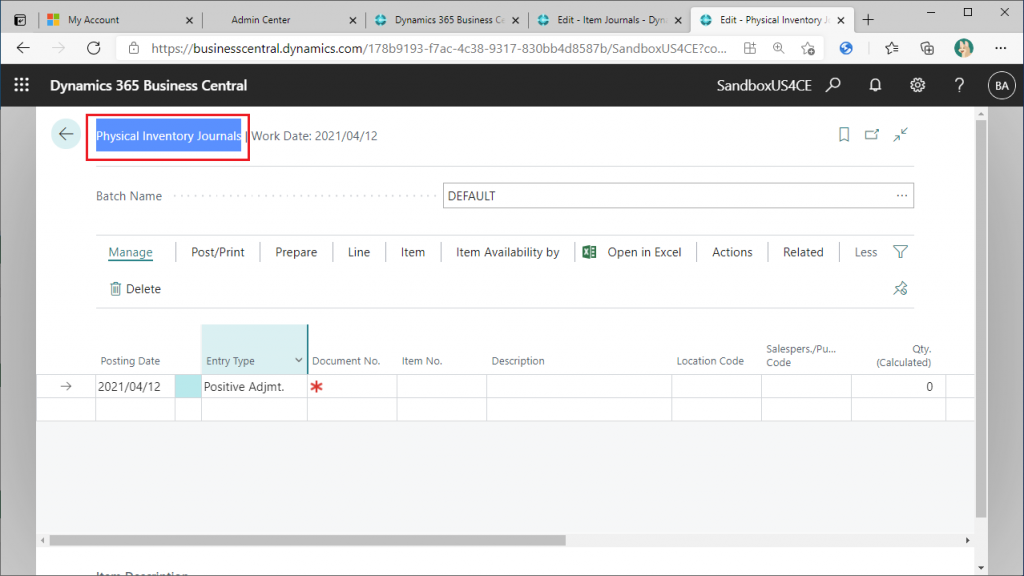Select the Manage action tab

coord(131,252)
